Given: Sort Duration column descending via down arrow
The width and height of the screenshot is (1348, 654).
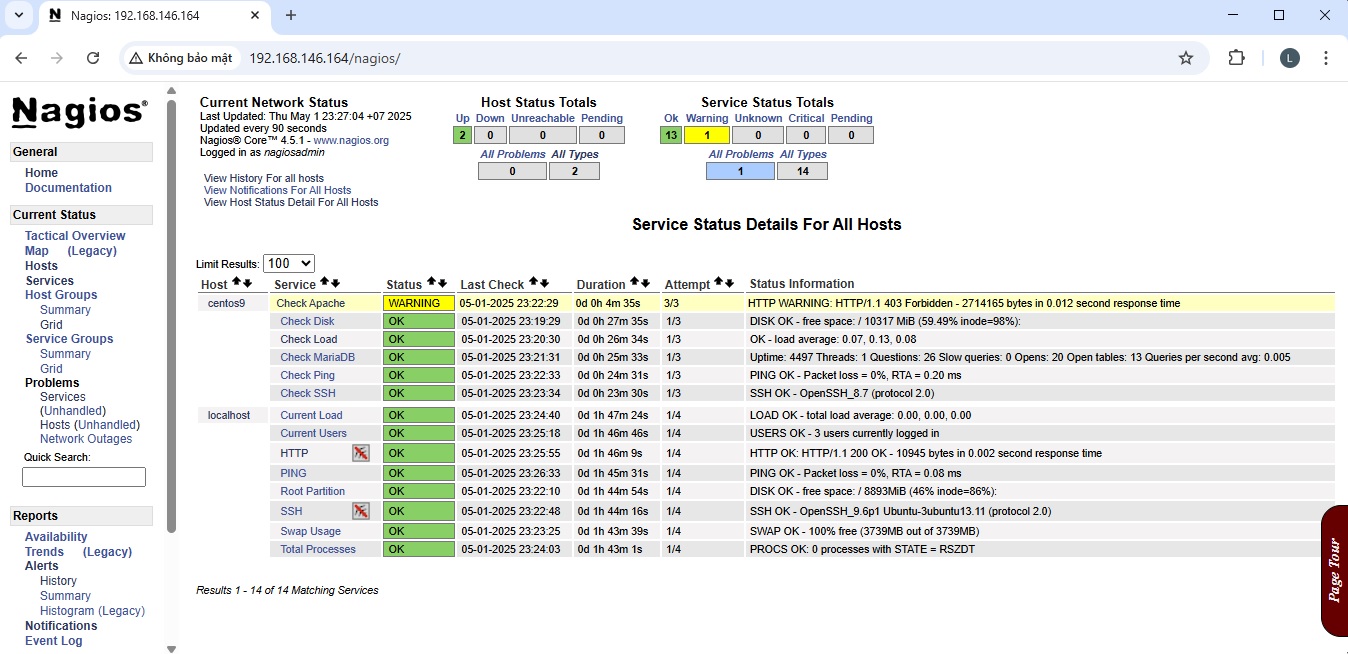Looking at the screenshot, I should 646,284.
